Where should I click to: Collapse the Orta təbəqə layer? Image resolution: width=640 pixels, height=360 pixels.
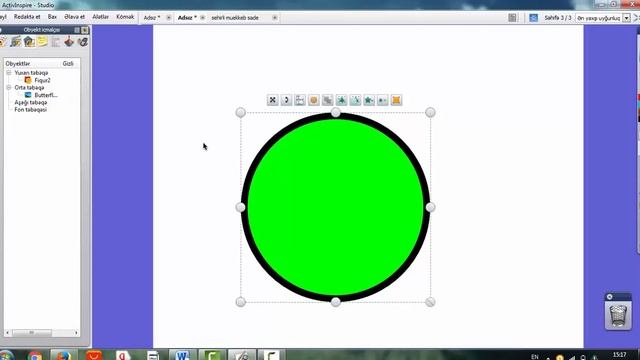(9, 87)
